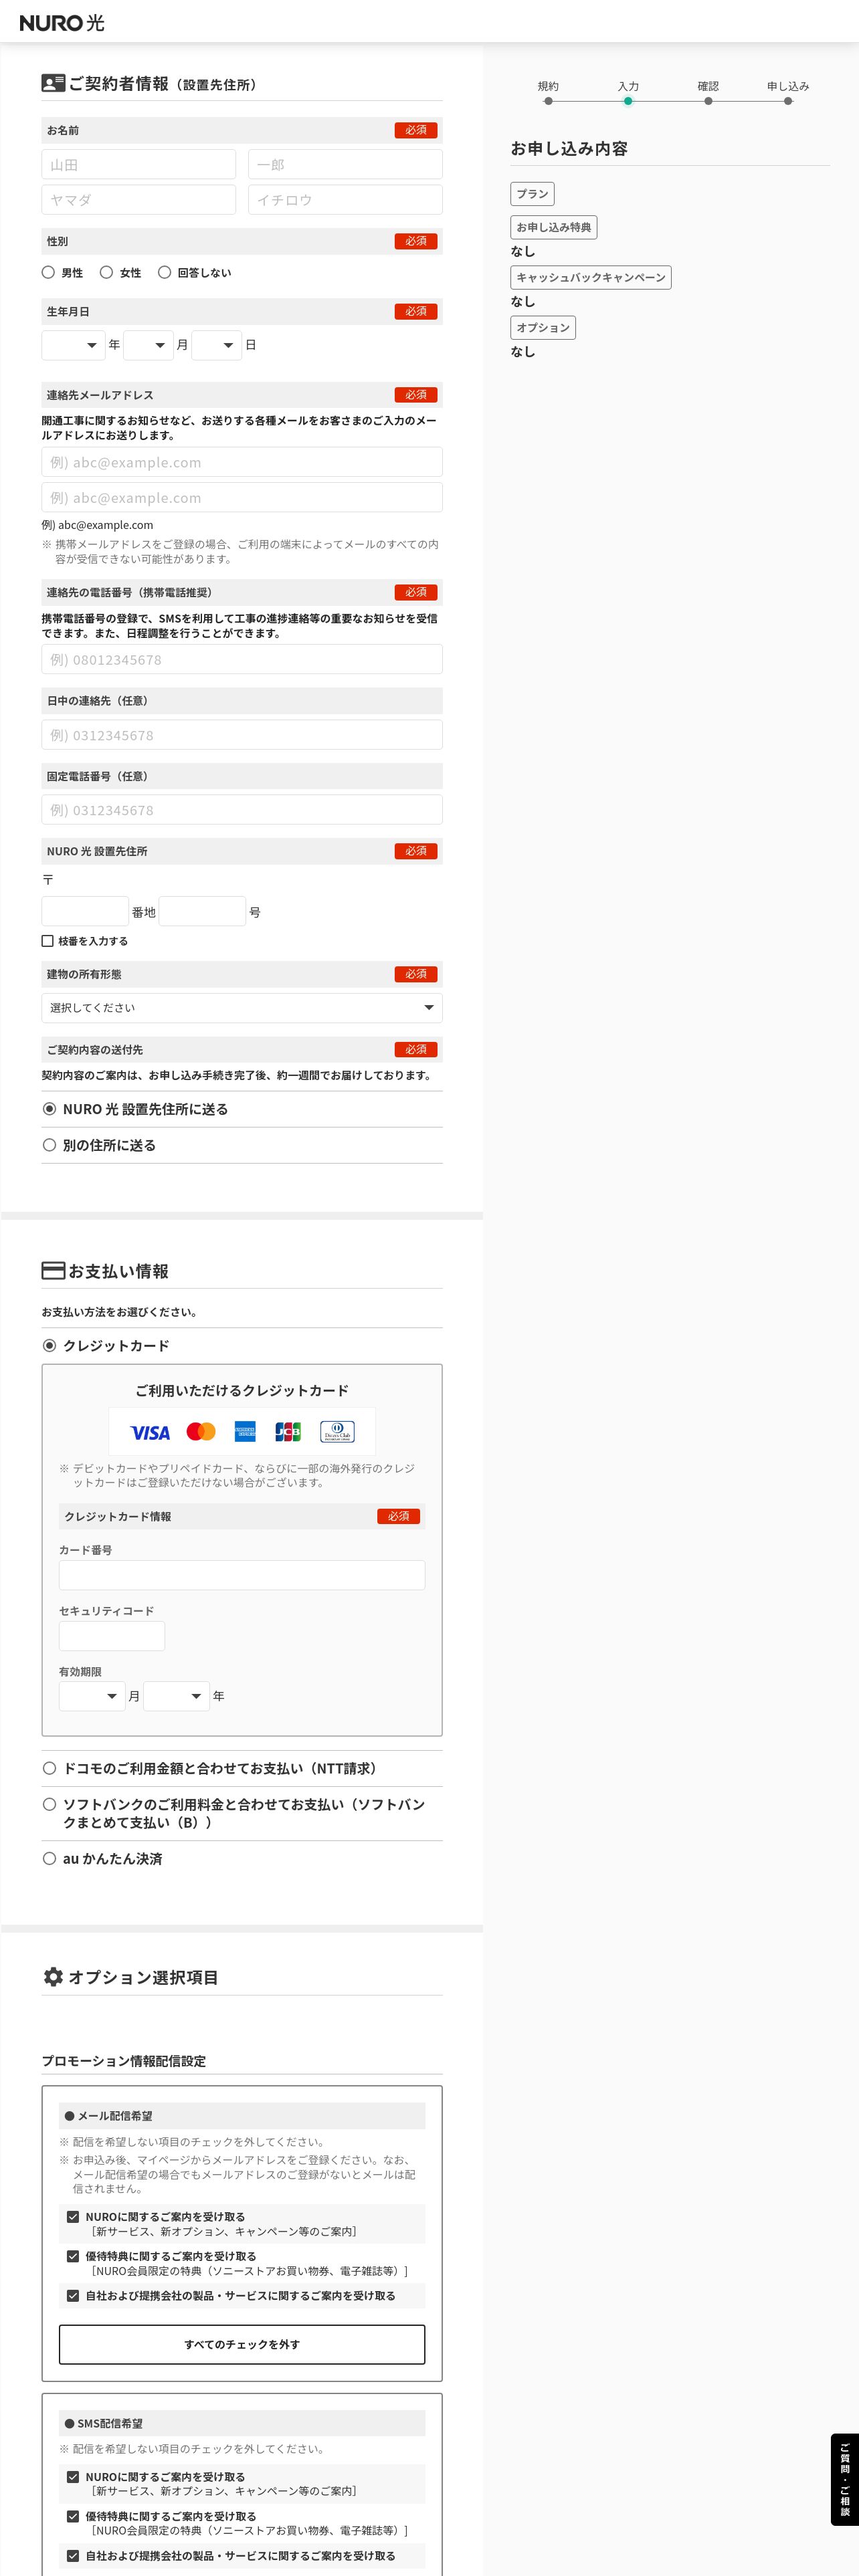This screenshot has height=2576, width=859.
Task: Uncheck mail 優待特典に関するご案内 checkbox
Action: click(73, 2256)
